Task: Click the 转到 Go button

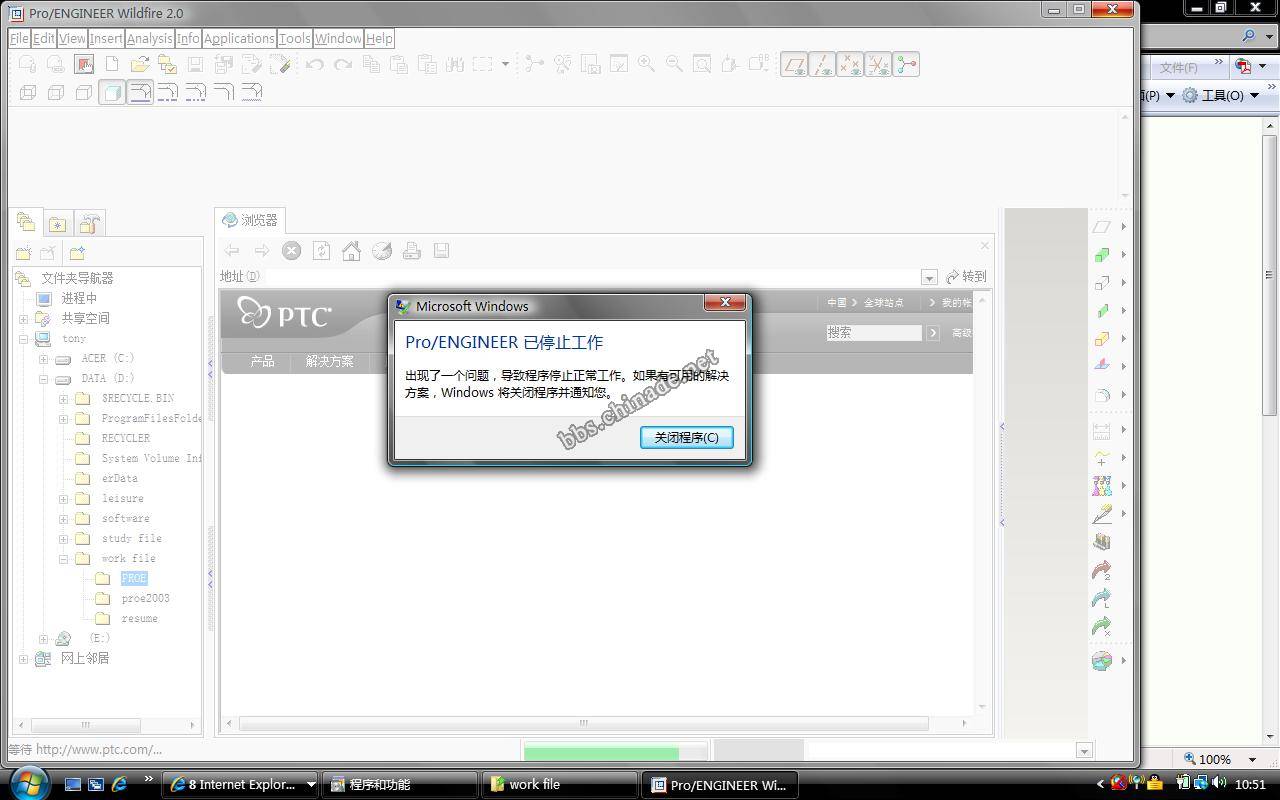Action: [966, 276]
